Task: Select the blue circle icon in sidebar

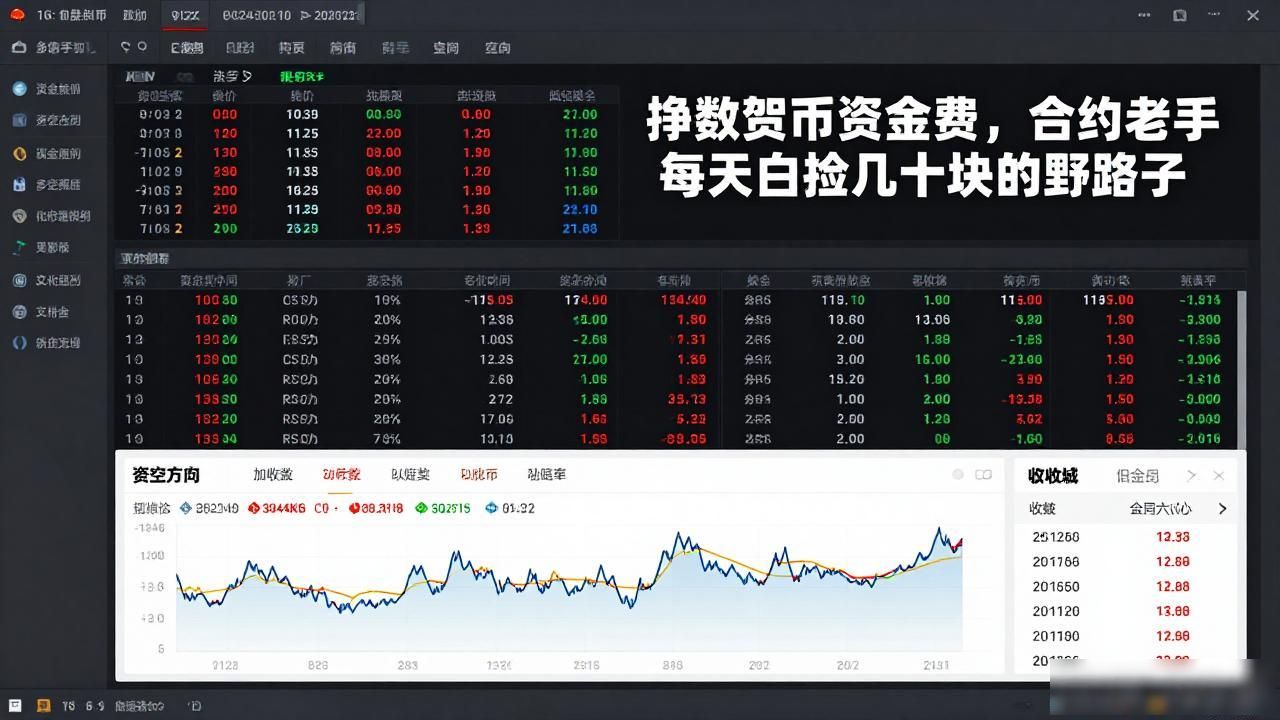Action: pos(19,89)
